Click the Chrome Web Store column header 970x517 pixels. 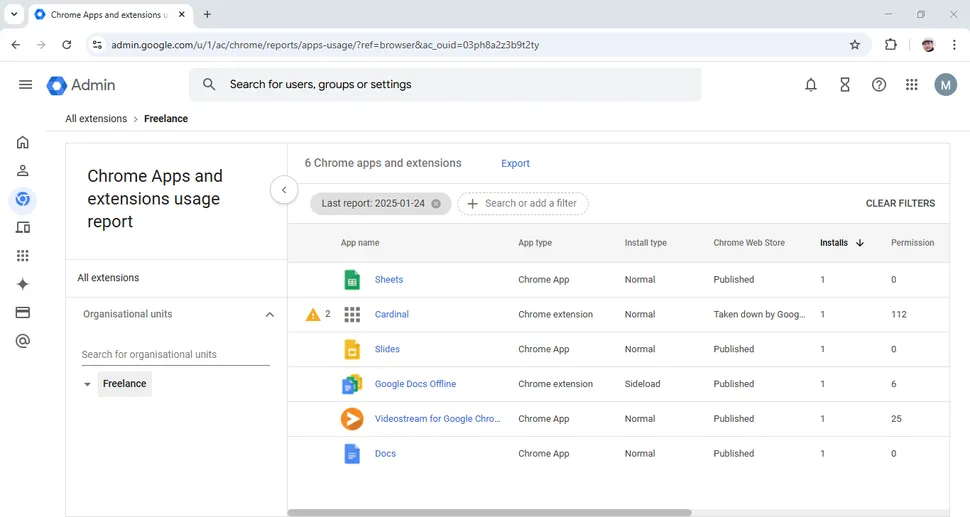pos(749,242)
